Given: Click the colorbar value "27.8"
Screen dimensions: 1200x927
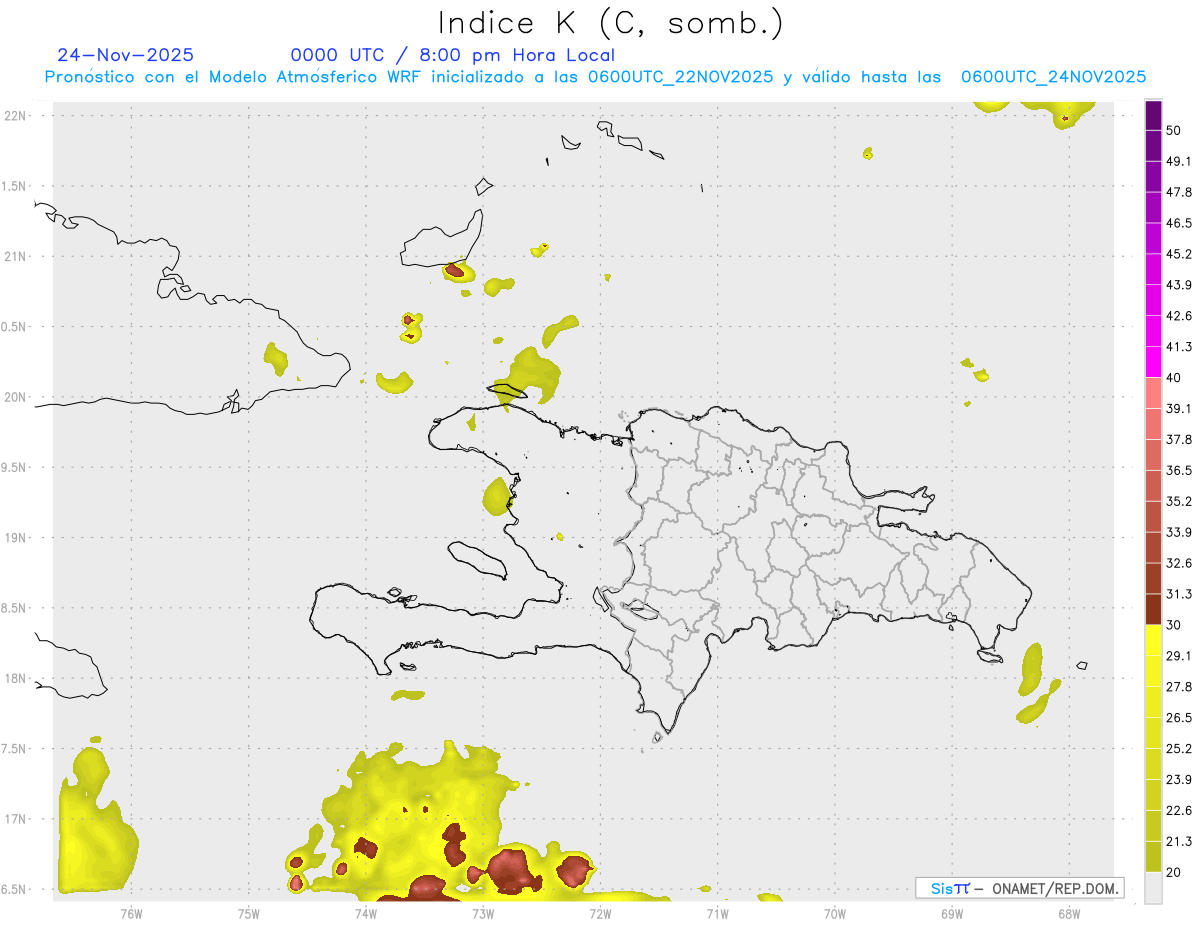Looking at the screenshot, I should [1179, 687].
